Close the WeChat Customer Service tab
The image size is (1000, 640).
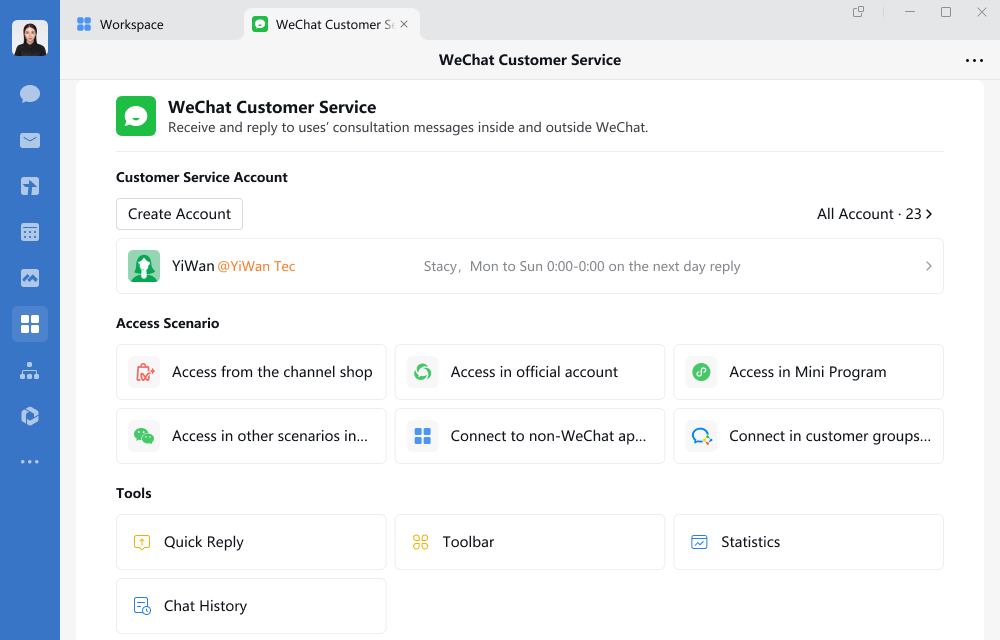[404, 24]
